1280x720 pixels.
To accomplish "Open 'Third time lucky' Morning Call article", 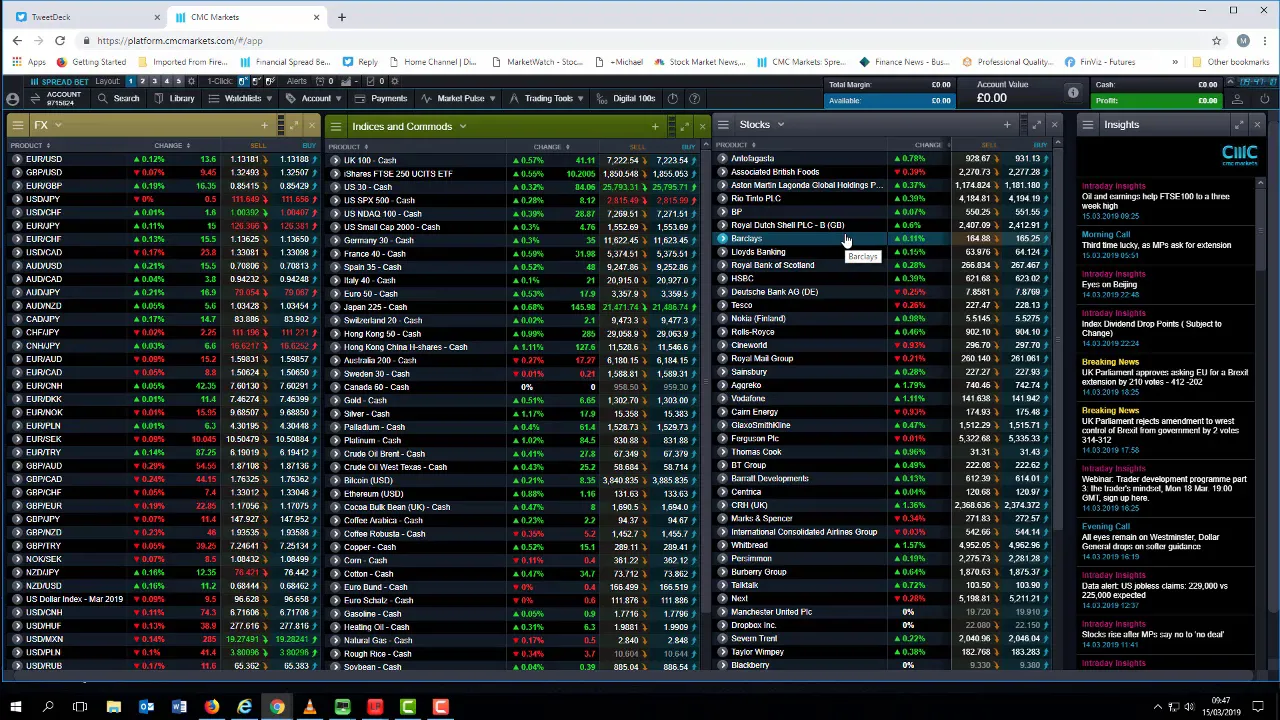I will [1156, 245].
